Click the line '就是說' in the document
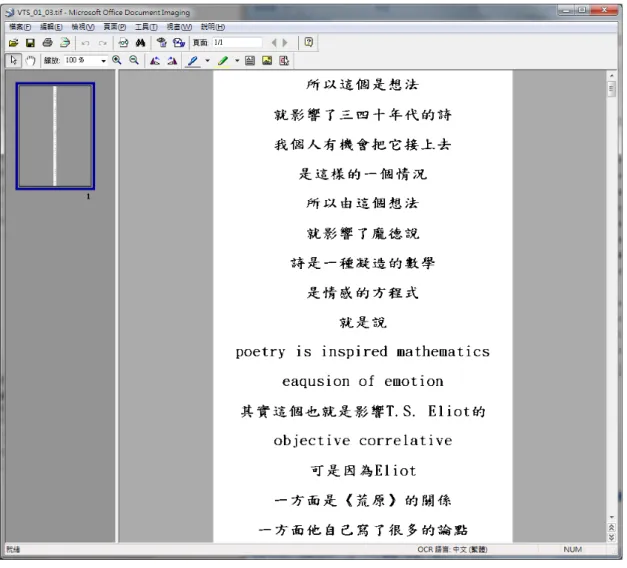Image resolution: width=627 pixels, height=568 pixels. 363,323
